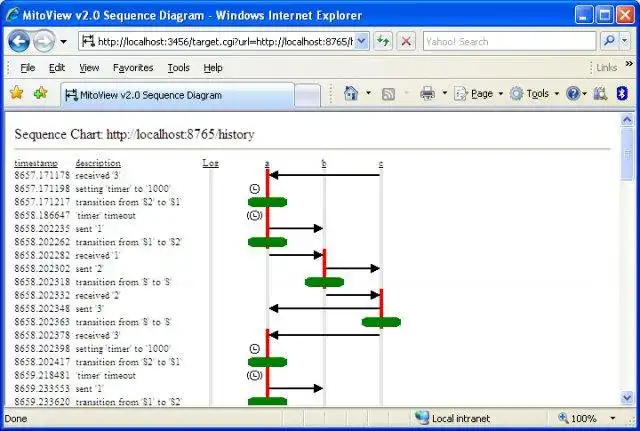Select the MitoView v2.0 Sequence Diagram tab
The image size is (640, 431).
[x=178, y=95]
